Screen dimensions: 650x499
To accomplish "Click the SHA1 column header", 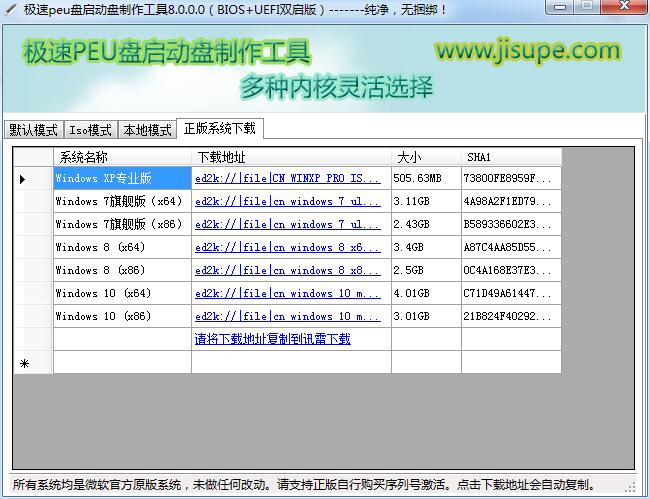I will click(512, 157).
